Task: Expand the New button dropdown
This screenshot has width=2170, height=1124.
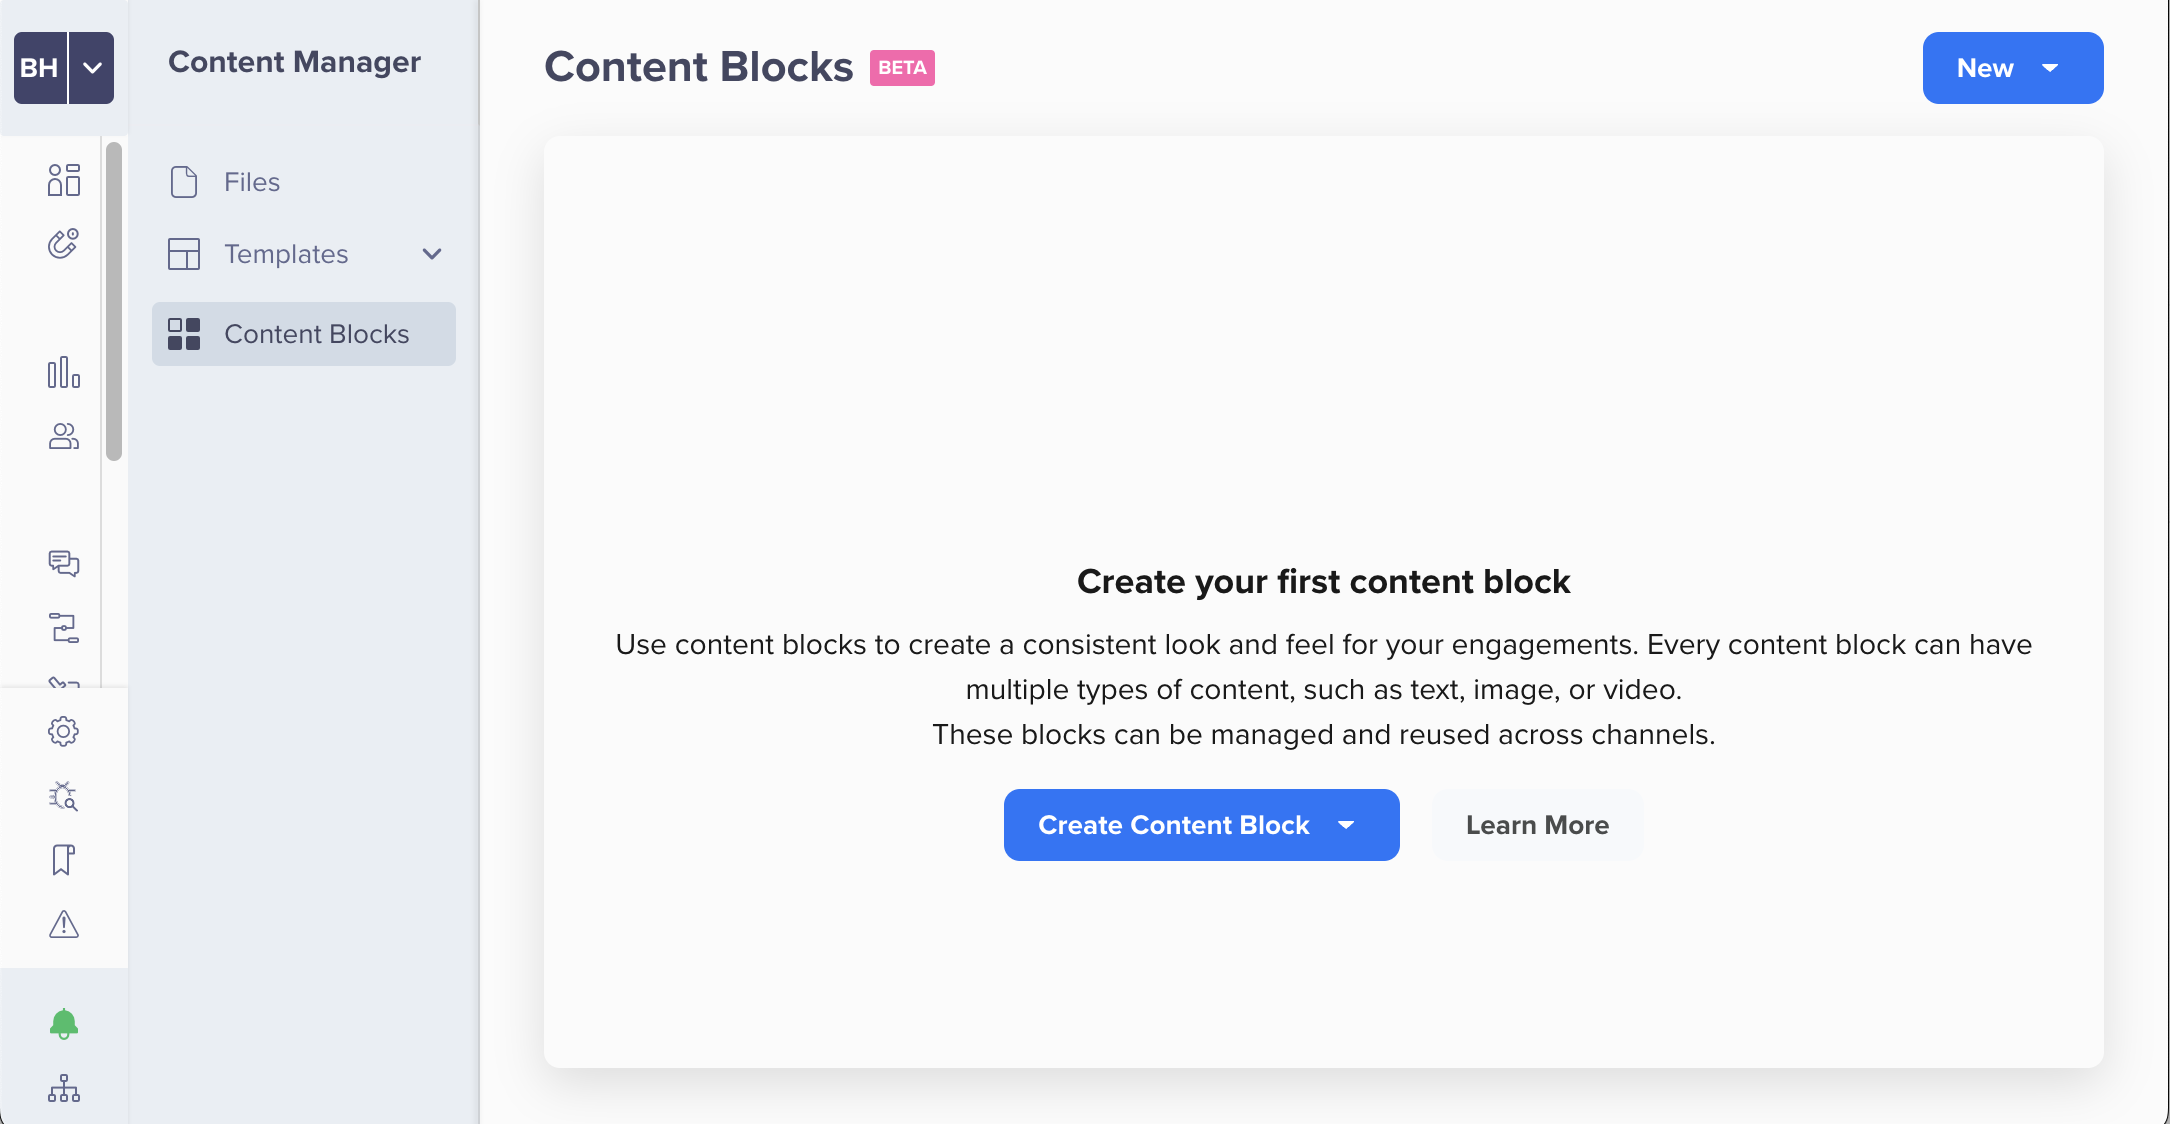Action: point(2055,67)
